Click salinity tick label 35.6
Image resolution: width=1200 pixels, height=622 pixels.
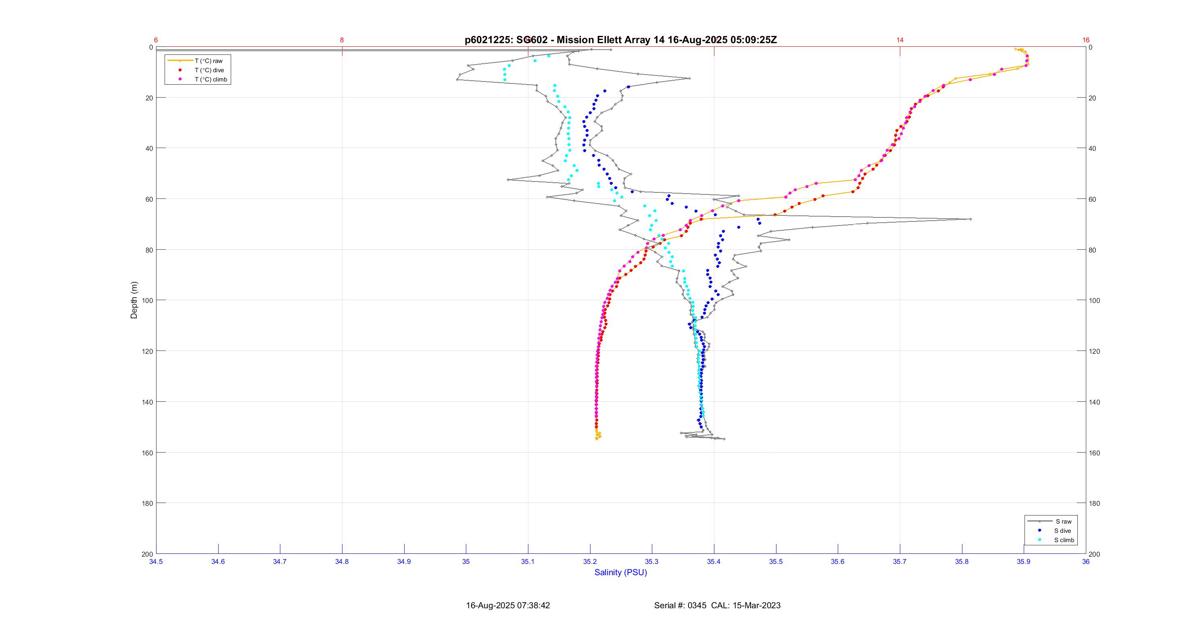tap(837, 562)
